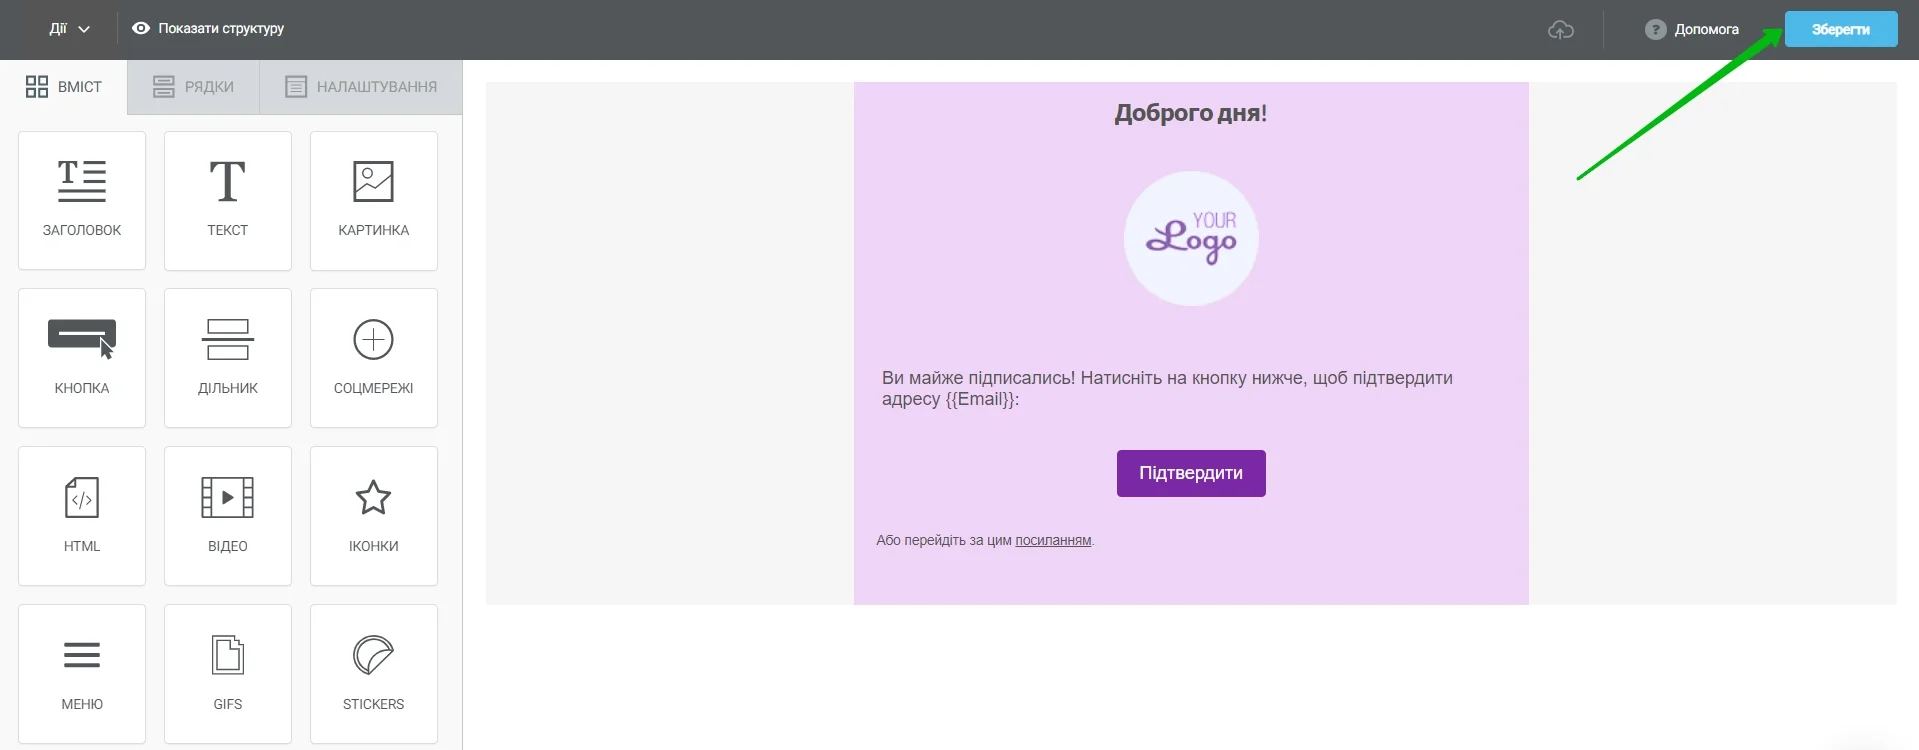Open the Дії actions dropdown
Viewport: 1919px width, 750px height.
click(x=69, y=29)
